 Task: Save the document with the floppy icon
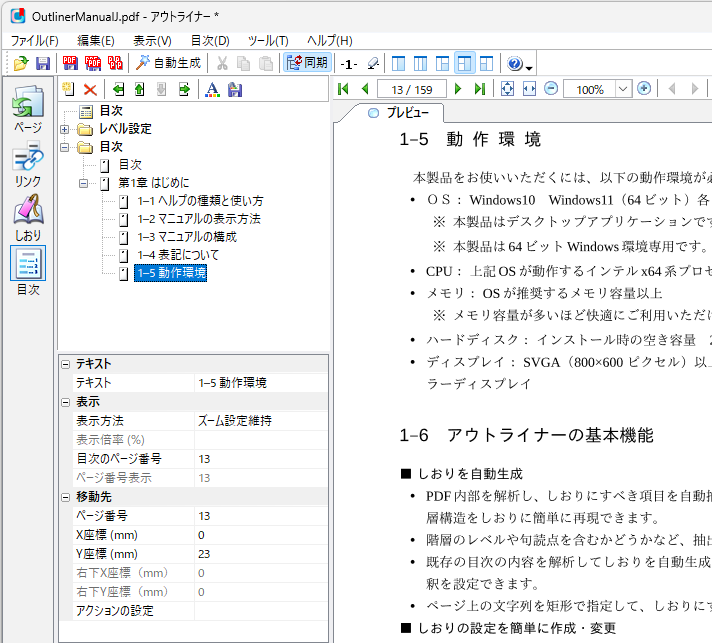(x=43, y=63)
